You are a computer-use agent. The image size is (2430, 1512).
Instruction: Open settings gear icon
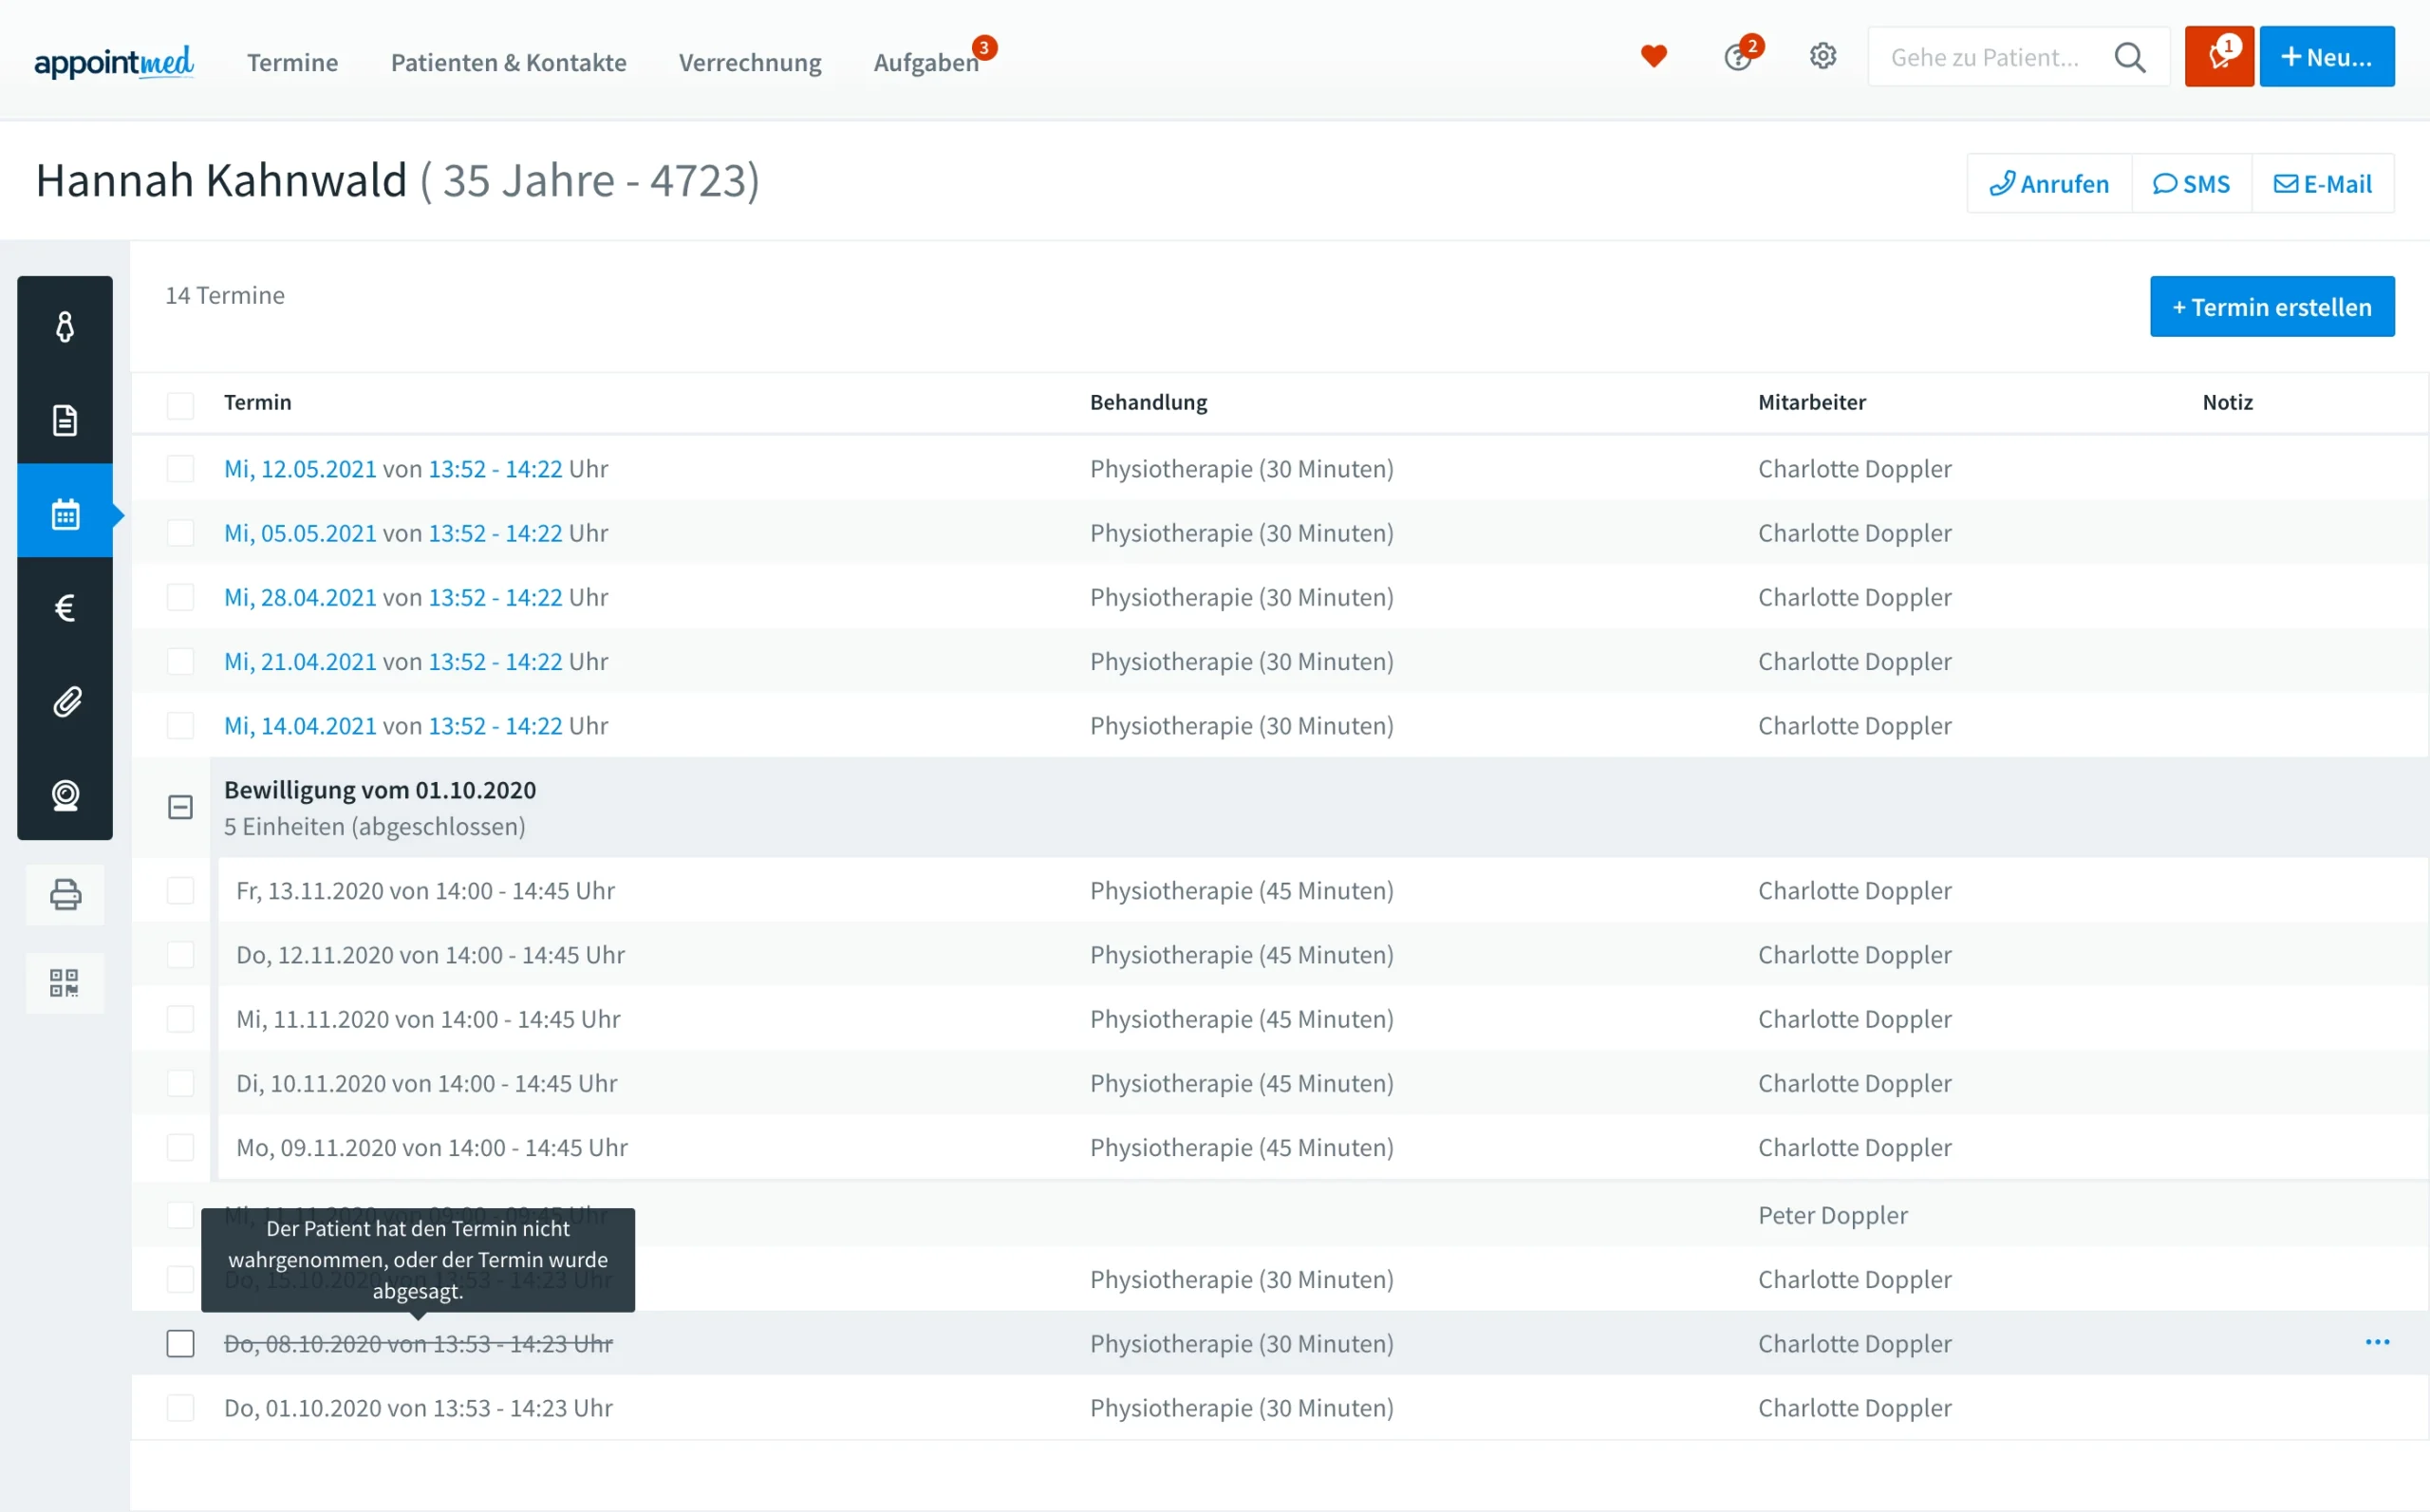[1822, 56]
